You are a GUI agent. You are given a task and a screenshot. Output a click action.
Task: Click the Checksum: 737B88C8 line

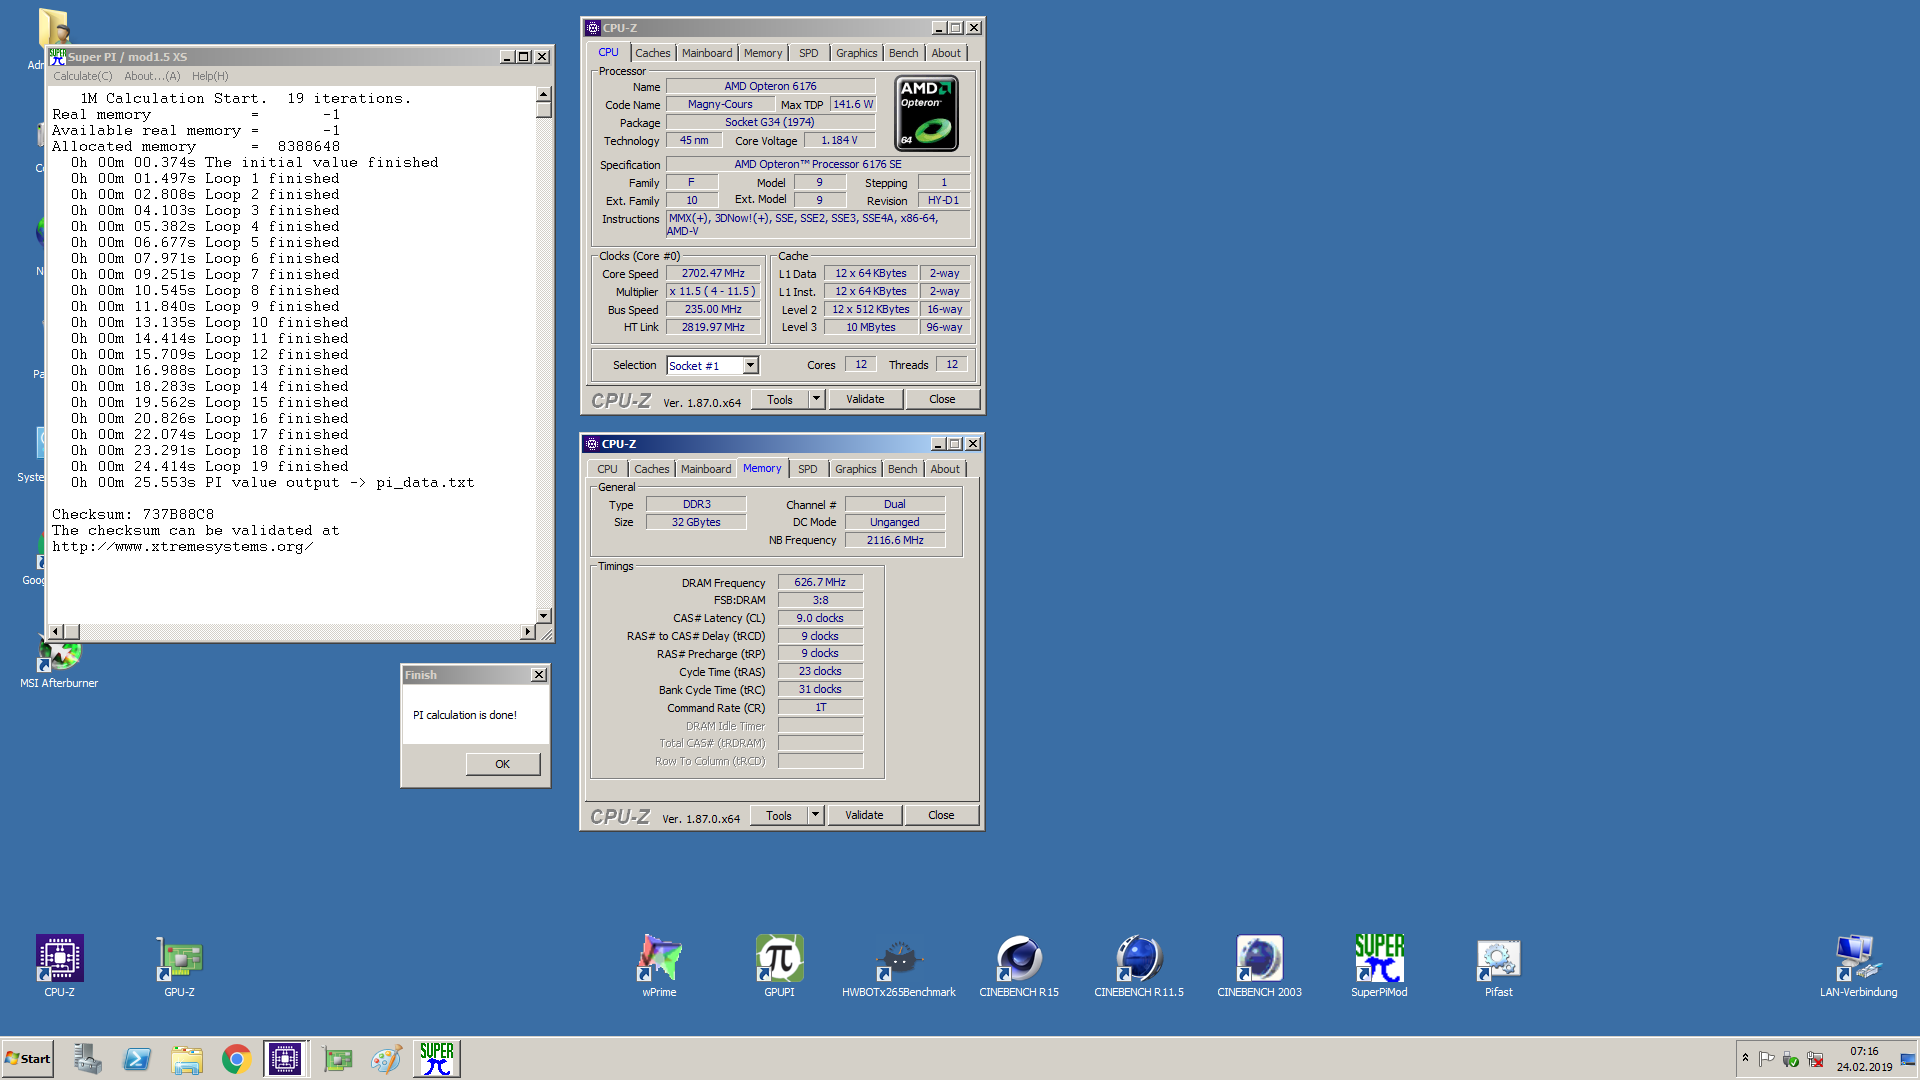pyautogui.click(x=133, y=514)
